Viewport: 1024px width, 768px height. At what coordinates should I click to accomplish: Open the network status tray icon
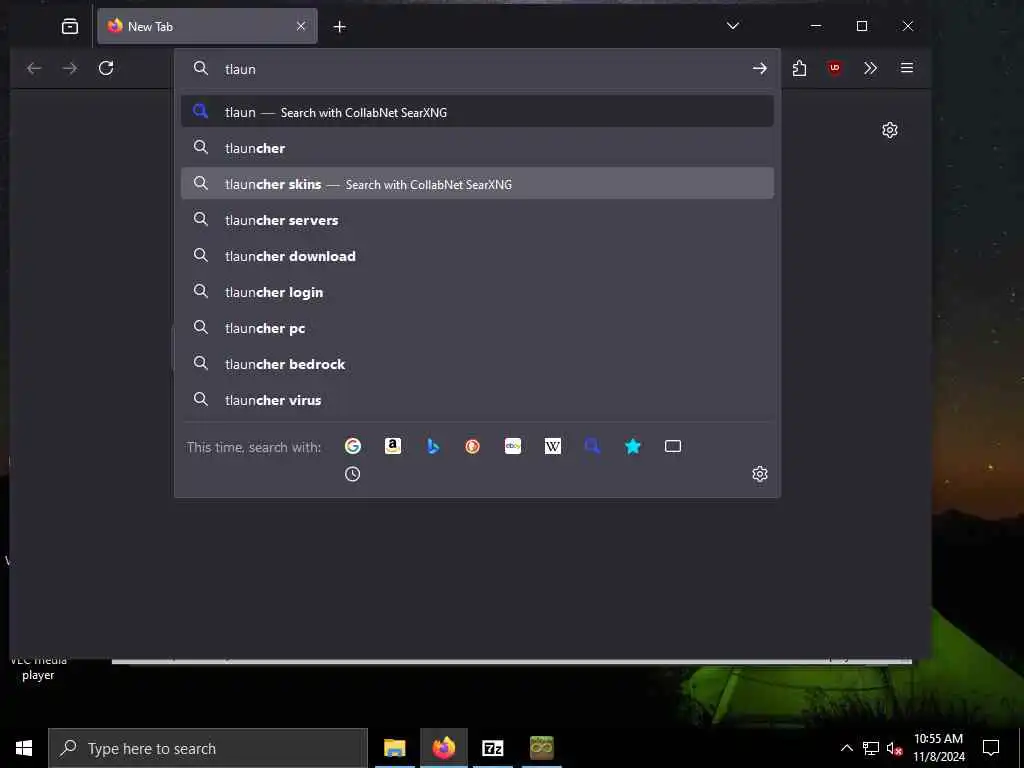pyautogui.click(x=871, y=748)
